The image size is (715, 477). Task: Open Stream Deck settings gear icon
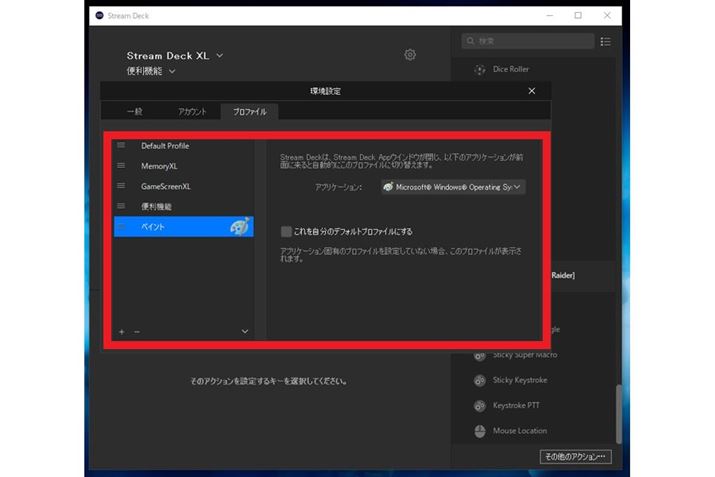coord(410,55)
